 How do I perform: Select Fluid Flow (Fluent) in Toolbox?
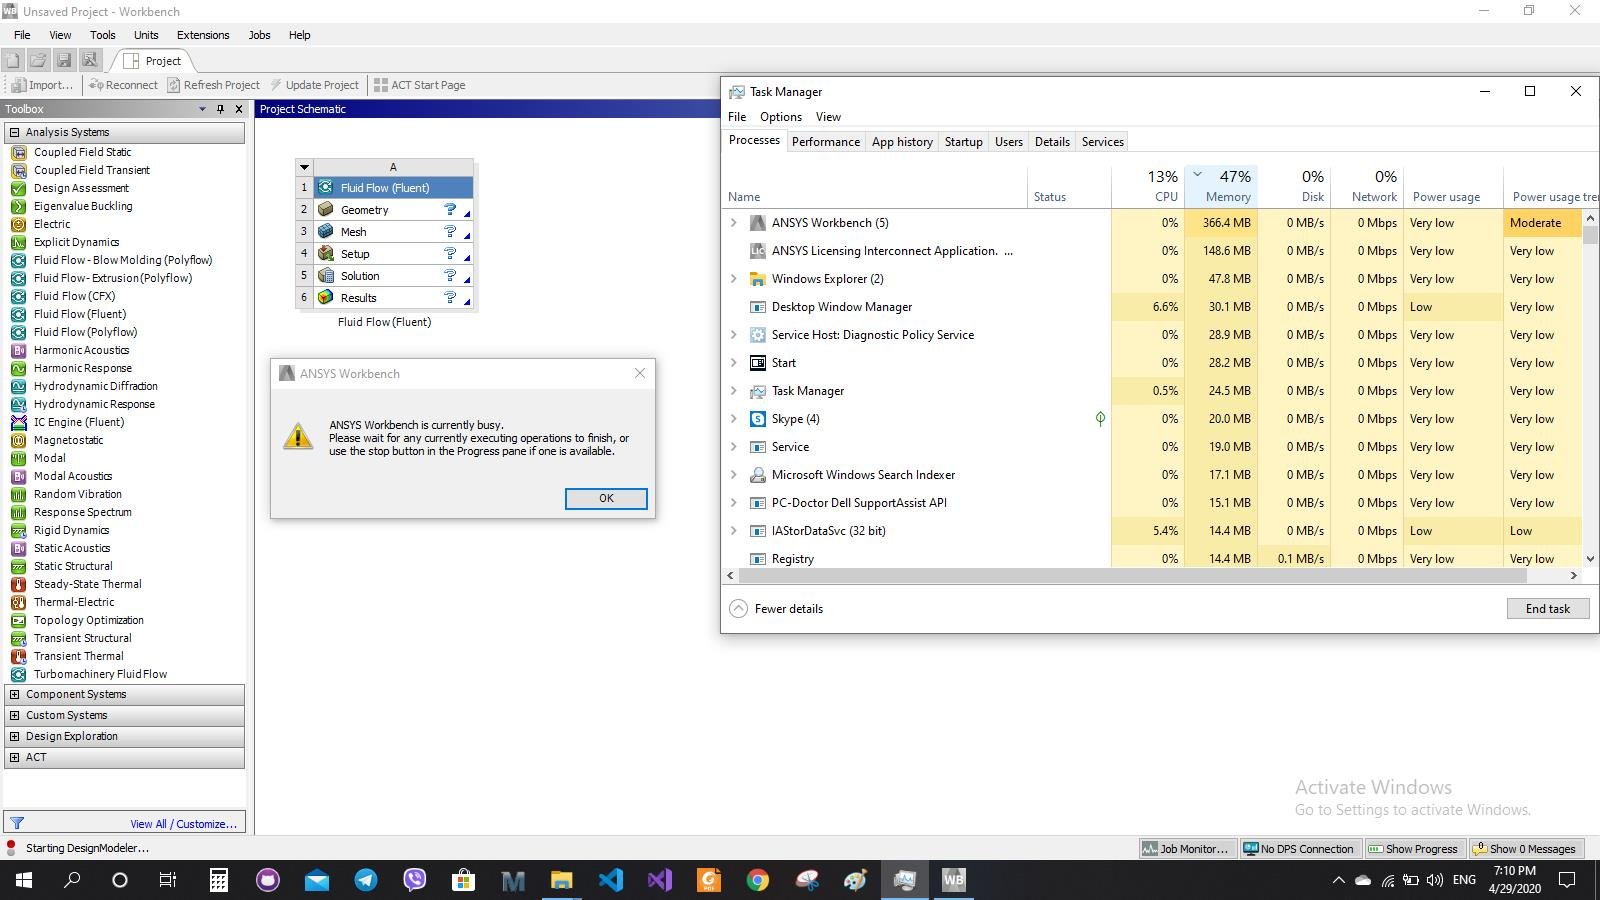tap(80, 314)
